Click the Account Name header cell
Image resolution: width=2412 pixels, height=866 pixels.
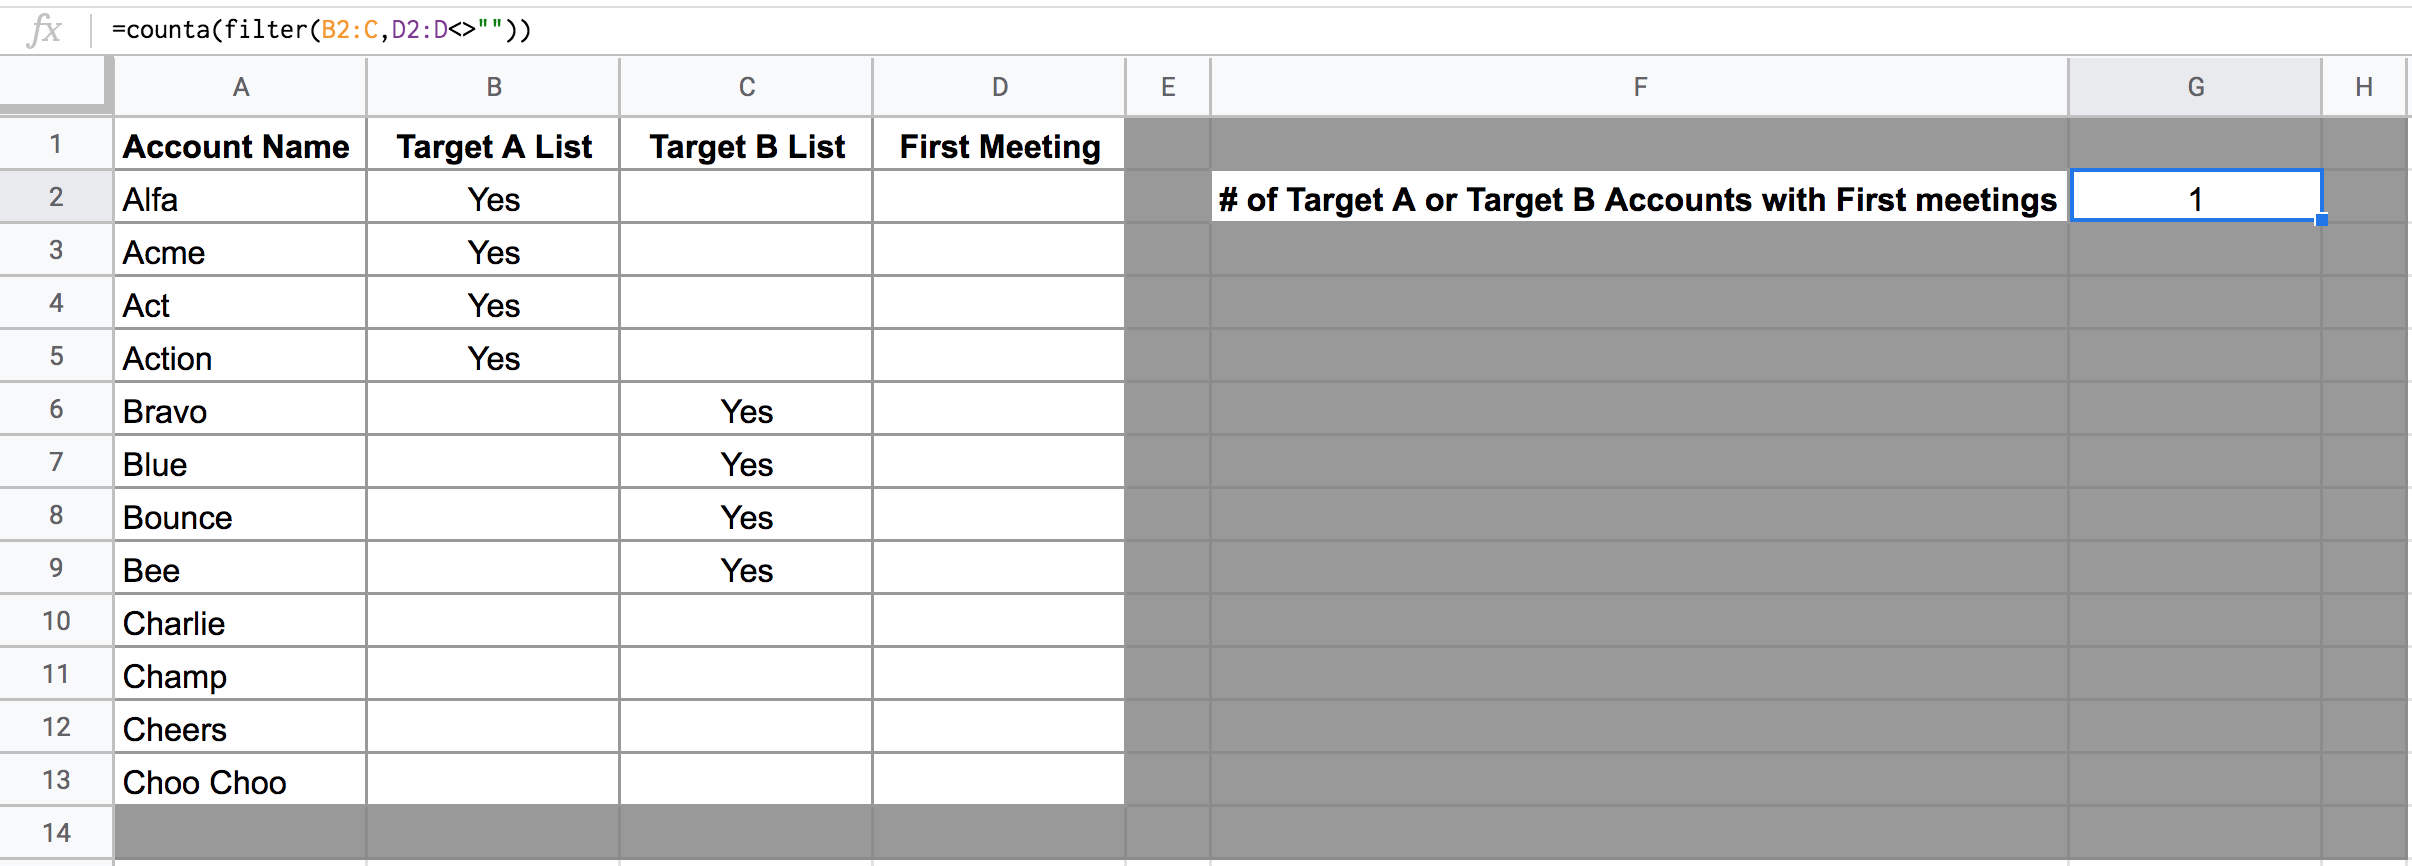pyautogui.click(x=240, y=146)
